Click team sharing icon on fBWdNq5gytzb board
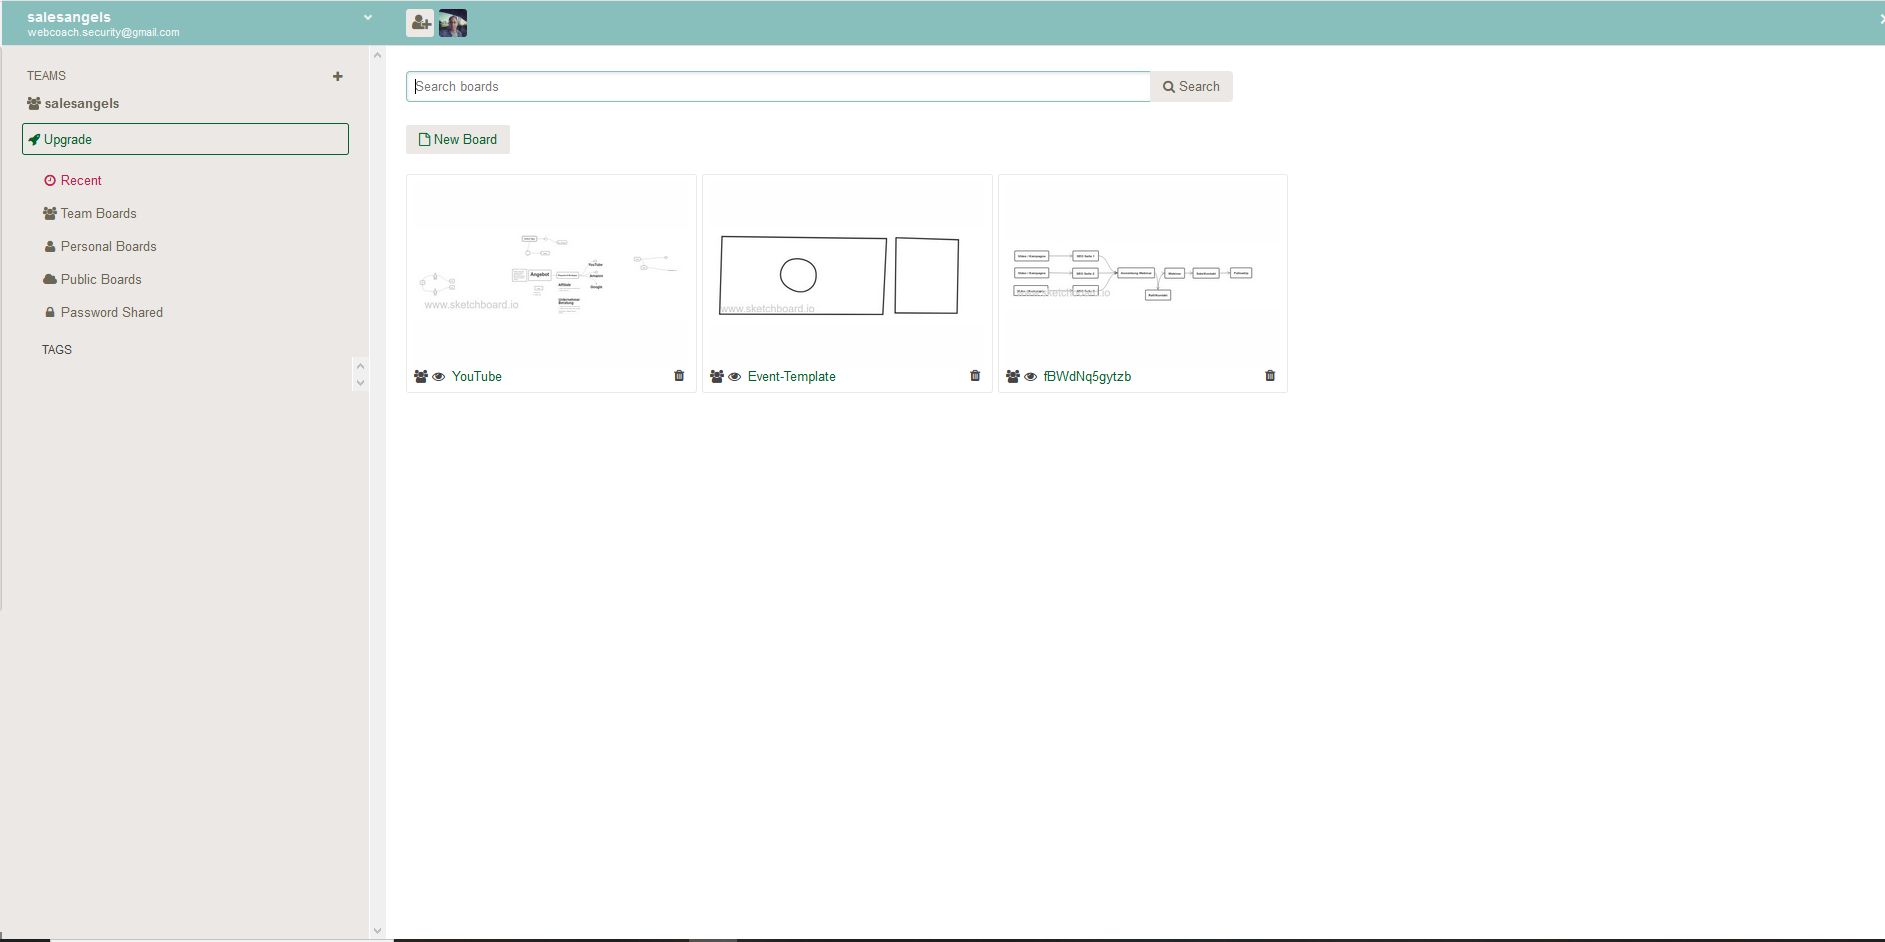 [x=1013, y=376]
